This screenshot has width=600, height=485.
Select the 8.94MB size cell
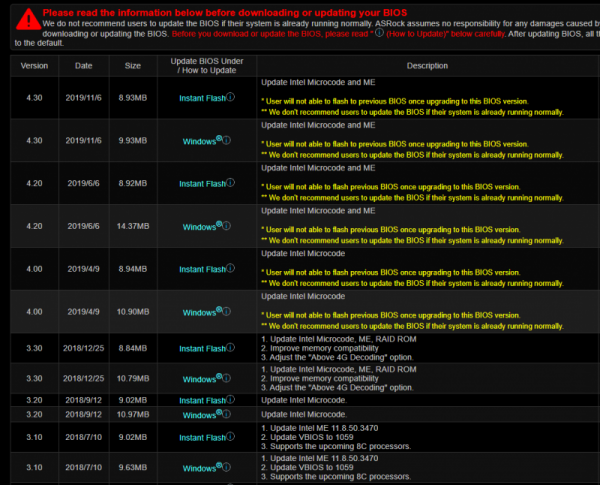133,269
